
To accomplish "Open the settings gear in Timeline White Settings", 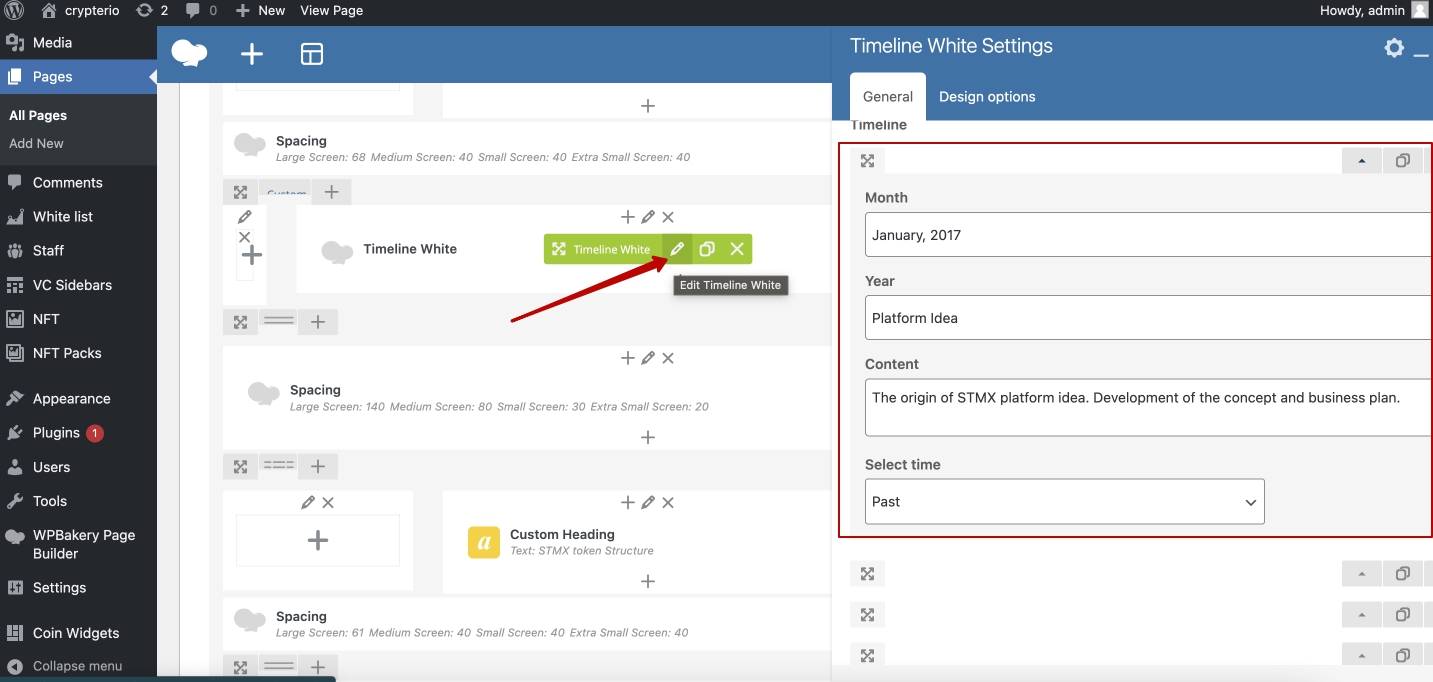I will tap(1394, 48).
